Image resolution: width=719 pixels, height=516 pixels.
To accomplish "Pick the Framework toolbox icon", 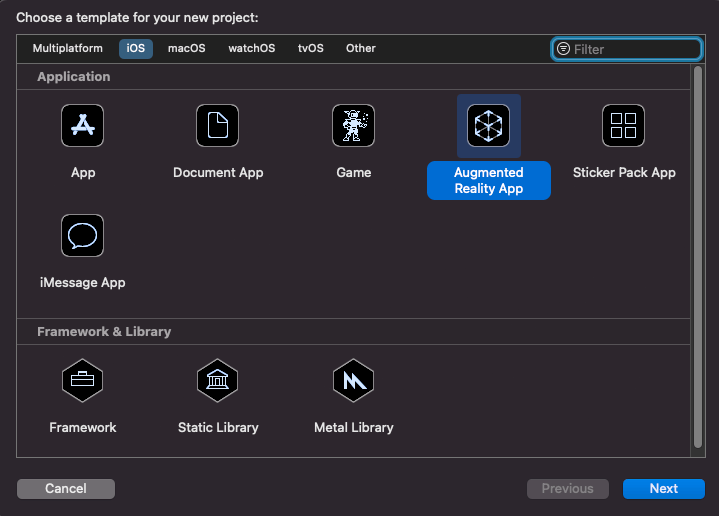I will coord(83,380).
